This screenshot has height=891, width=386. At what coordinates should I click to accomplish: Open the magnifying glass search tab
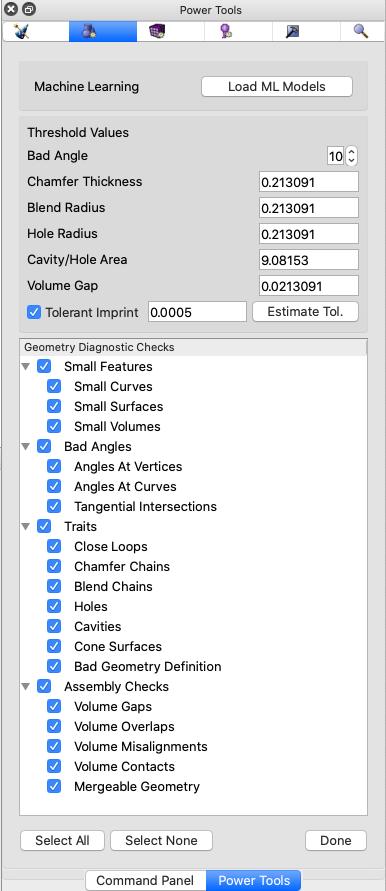[361, 32]
